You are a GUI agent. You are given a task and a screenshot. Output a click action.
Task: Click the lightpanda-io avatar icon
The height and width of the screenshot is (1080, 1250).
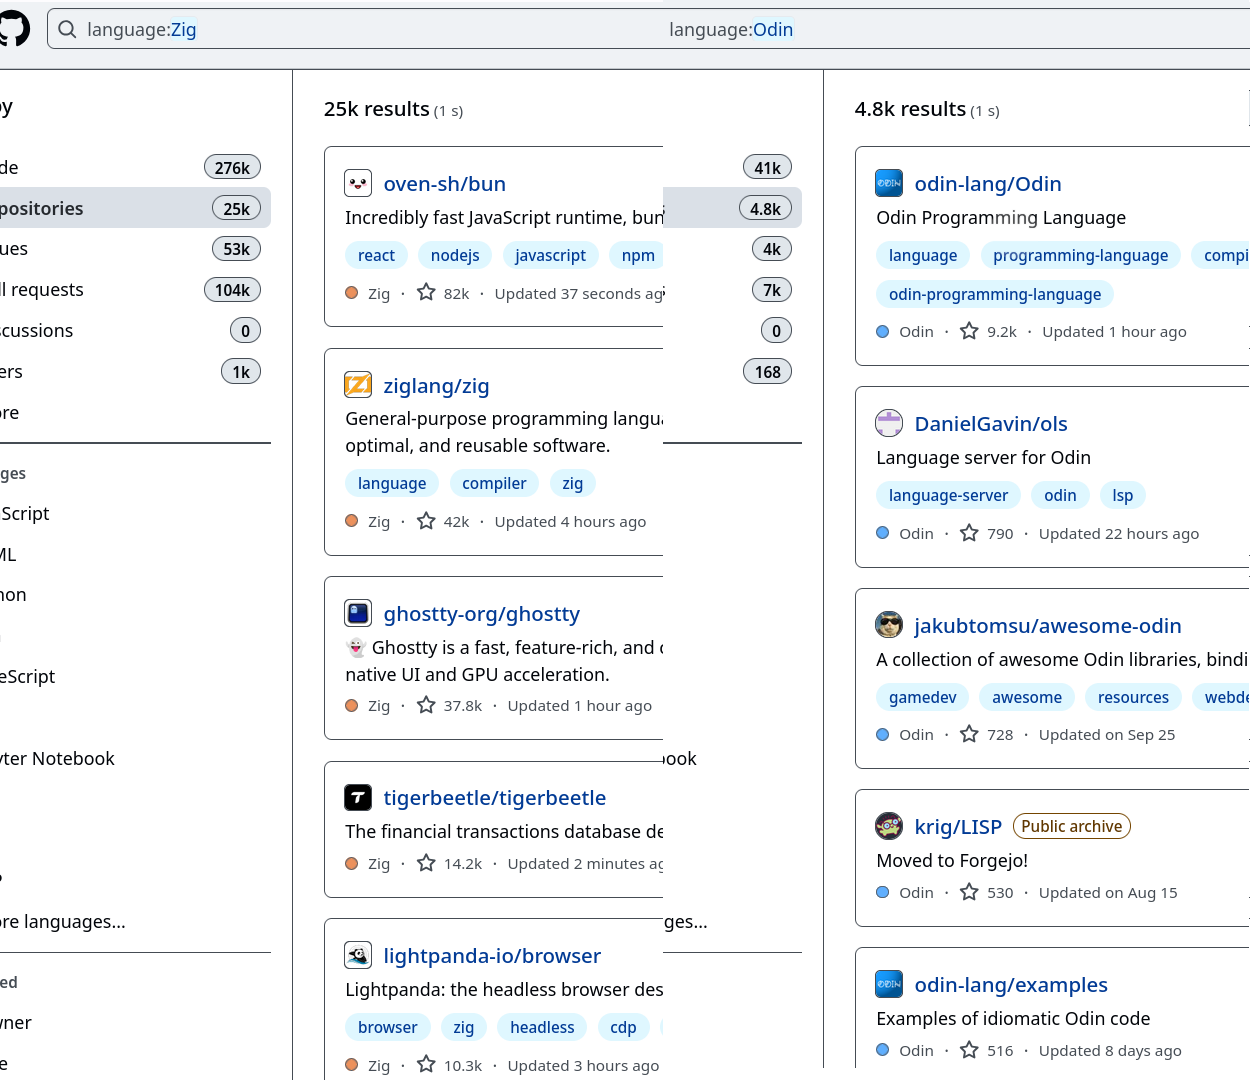[358, 955]
